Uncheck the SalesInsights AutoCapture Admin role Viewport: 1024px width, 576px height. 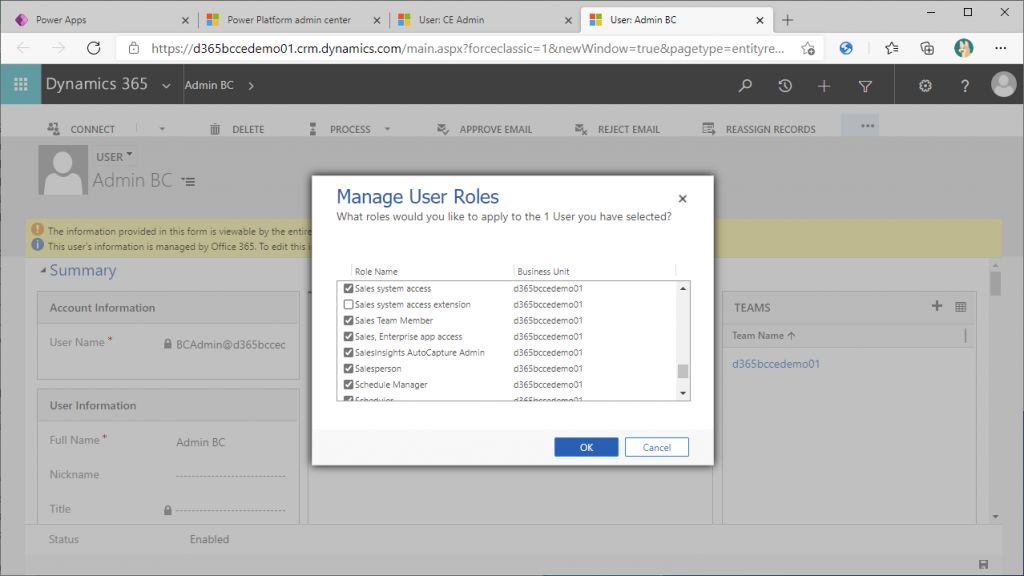click(348, 352)
